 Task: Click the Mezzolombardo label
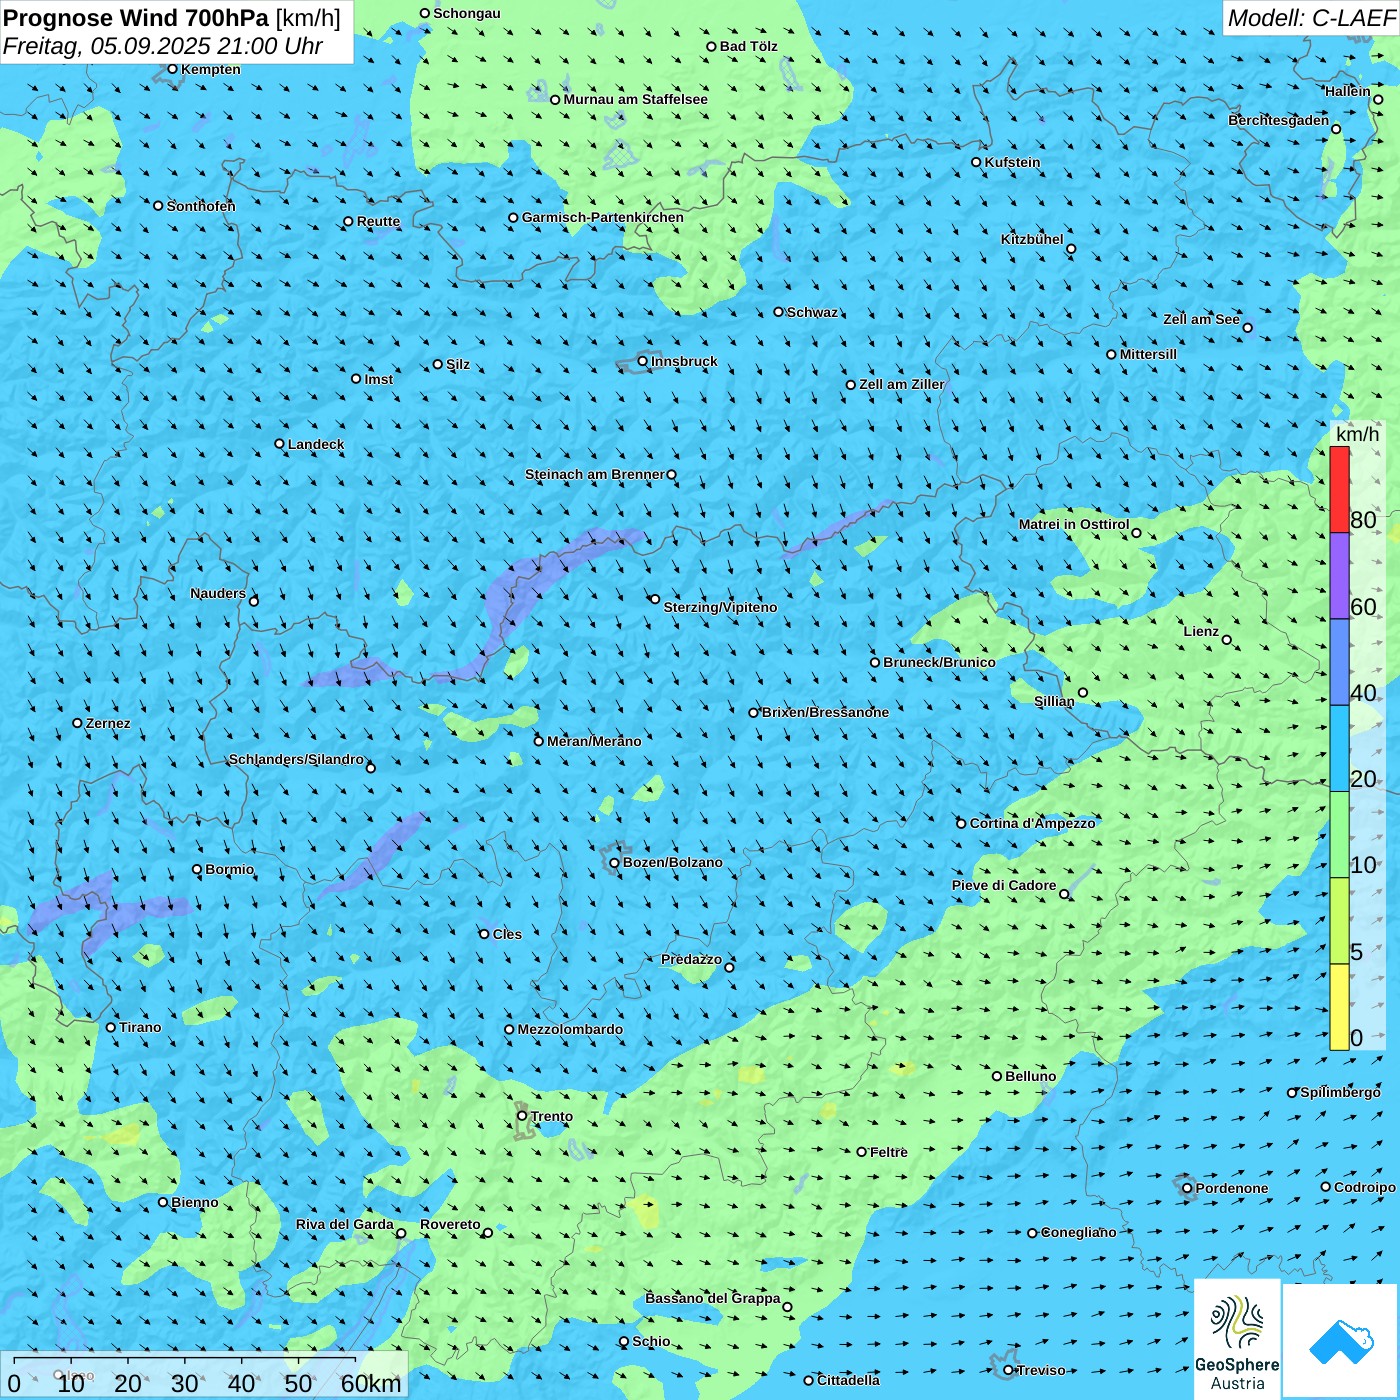(x=570, y=1029)
